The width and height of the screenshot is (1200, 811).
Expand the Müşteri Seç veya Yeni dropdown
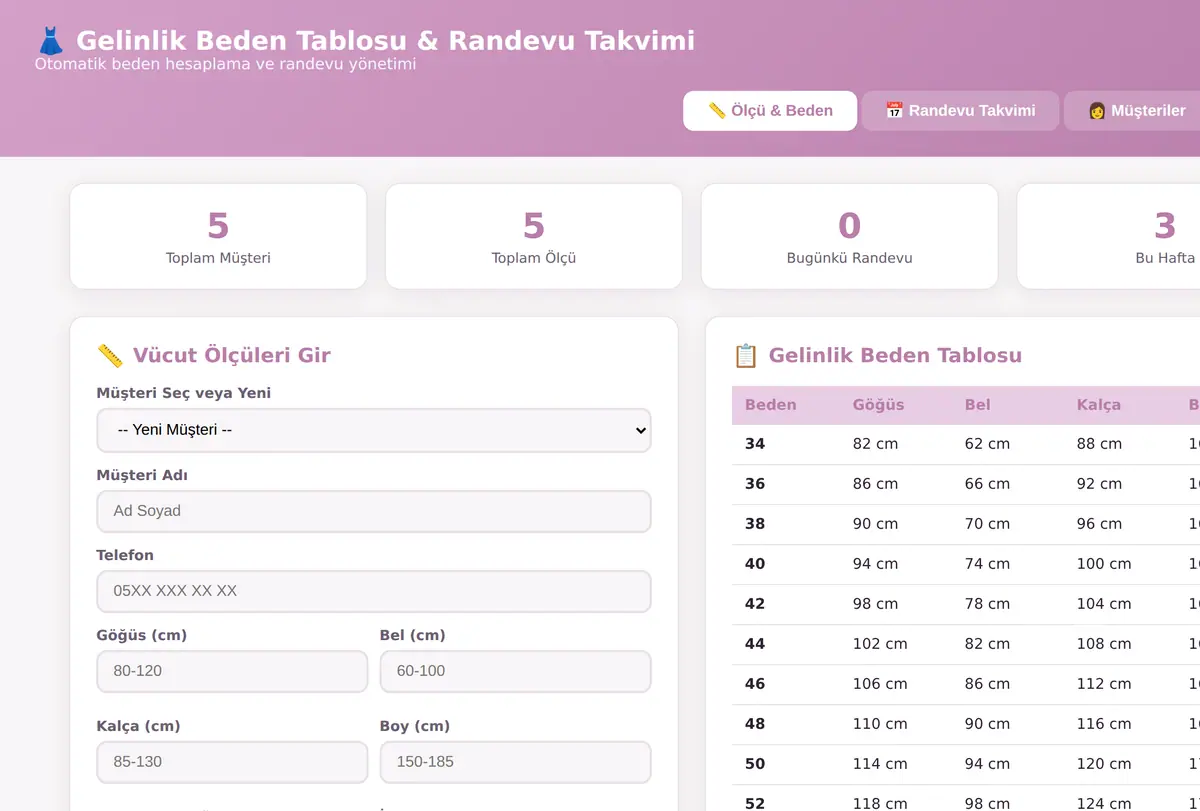pos(374,430)
